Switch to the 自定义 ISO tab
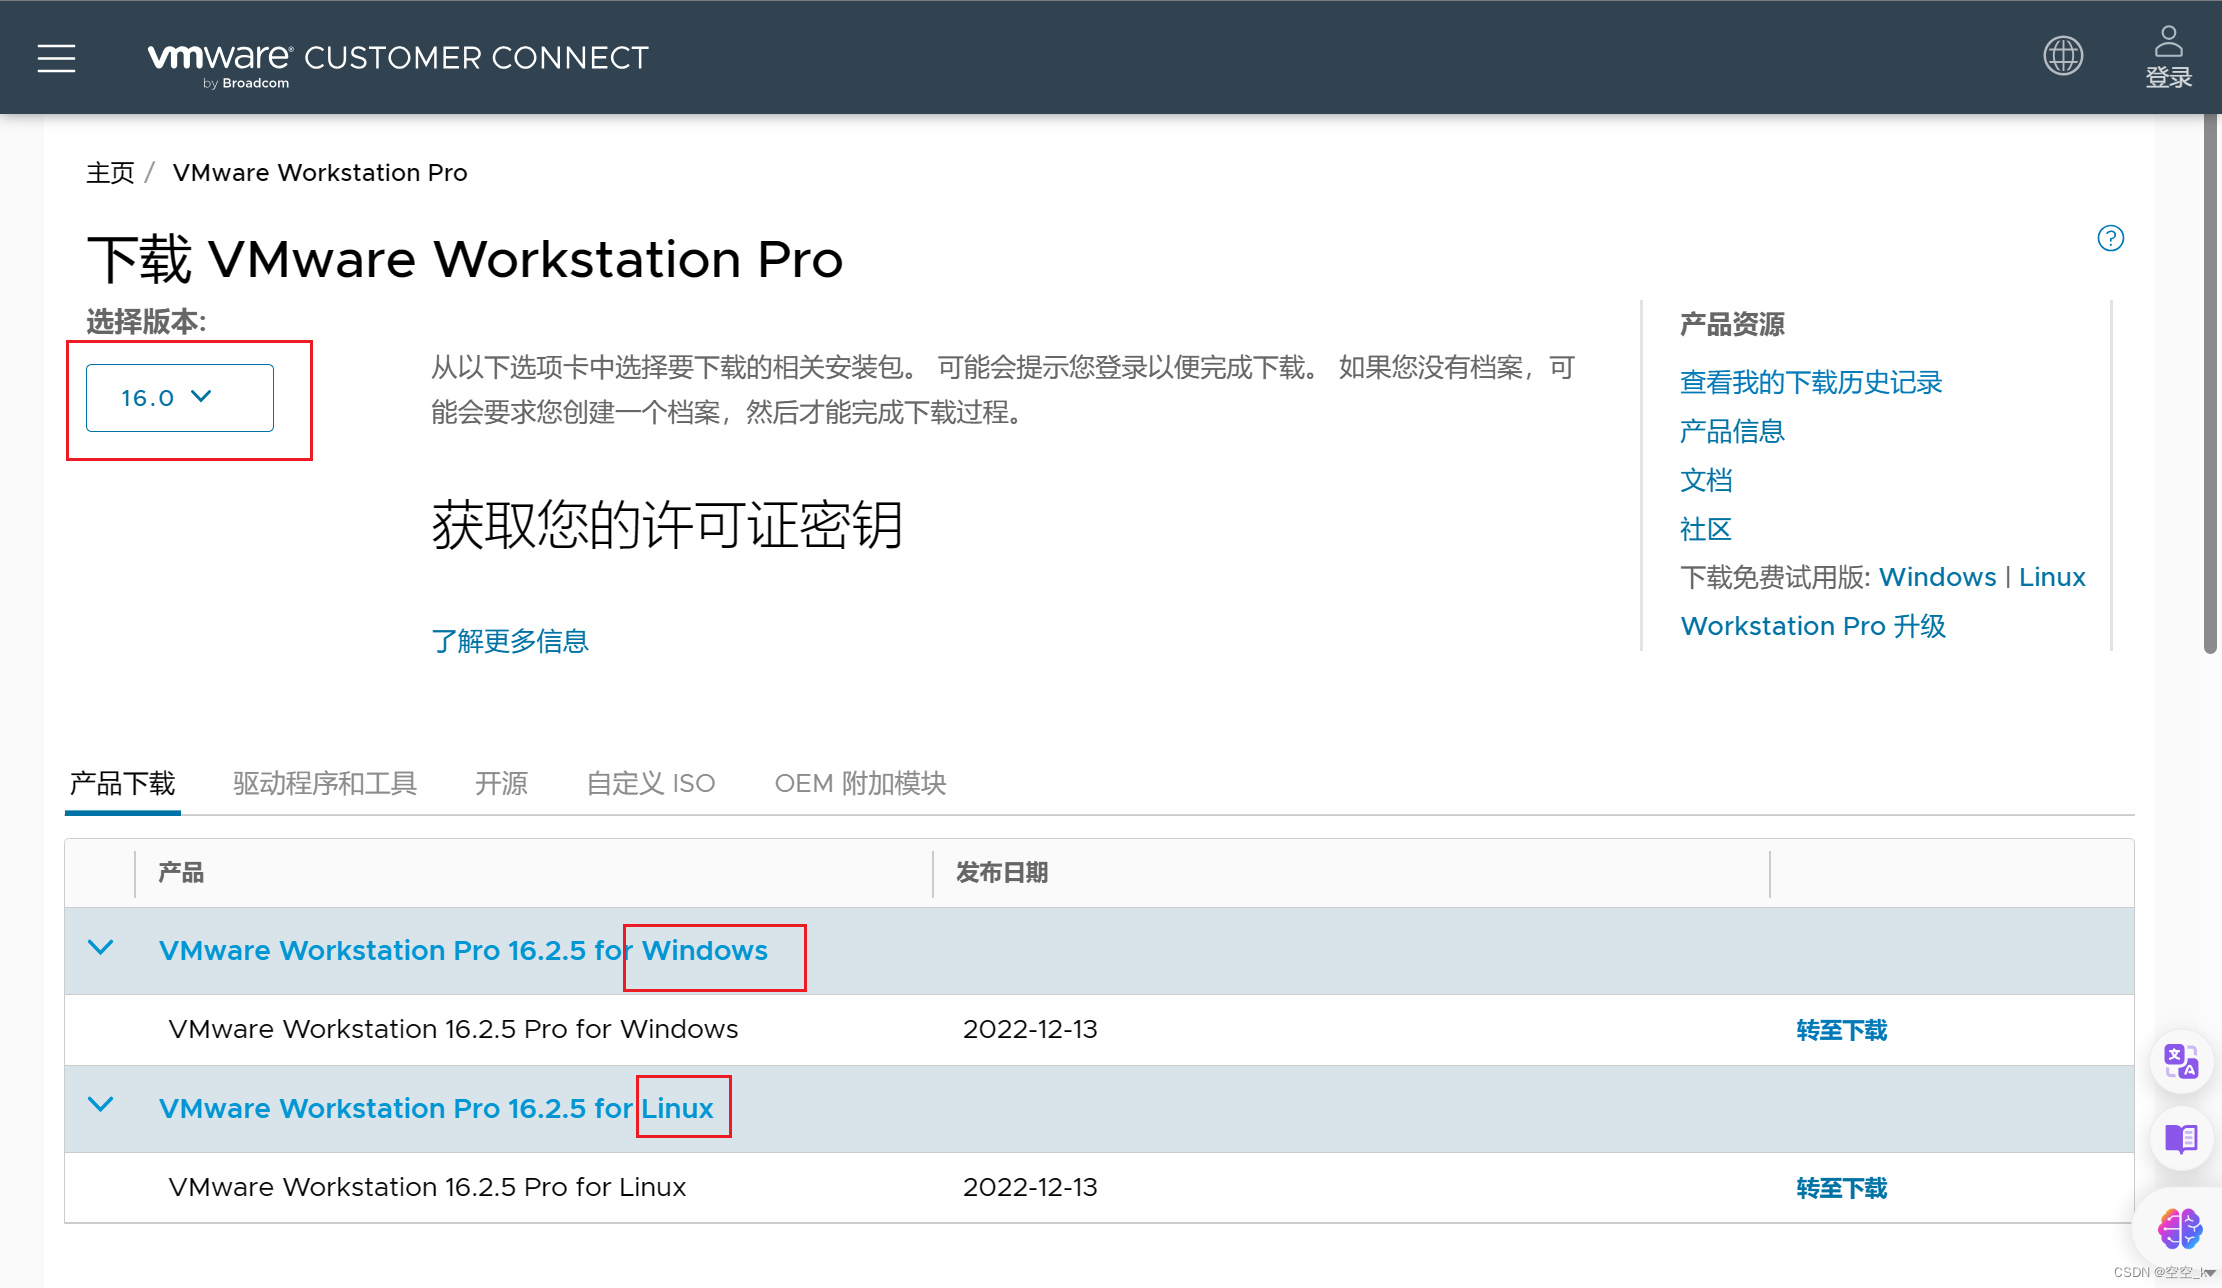The image size is (2222, 1288). tap(651, 783)
